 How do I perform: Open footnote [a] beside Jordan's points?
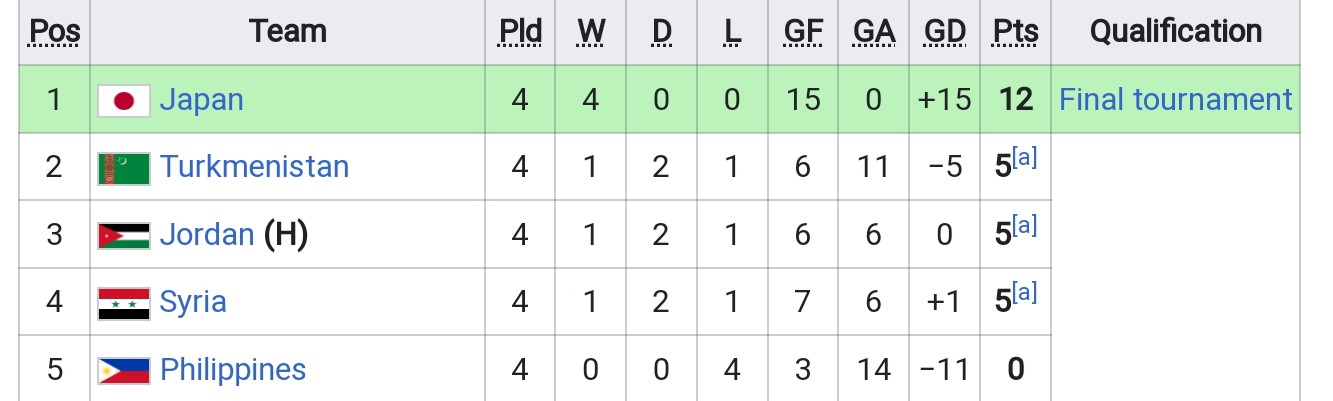(1025, 225)
